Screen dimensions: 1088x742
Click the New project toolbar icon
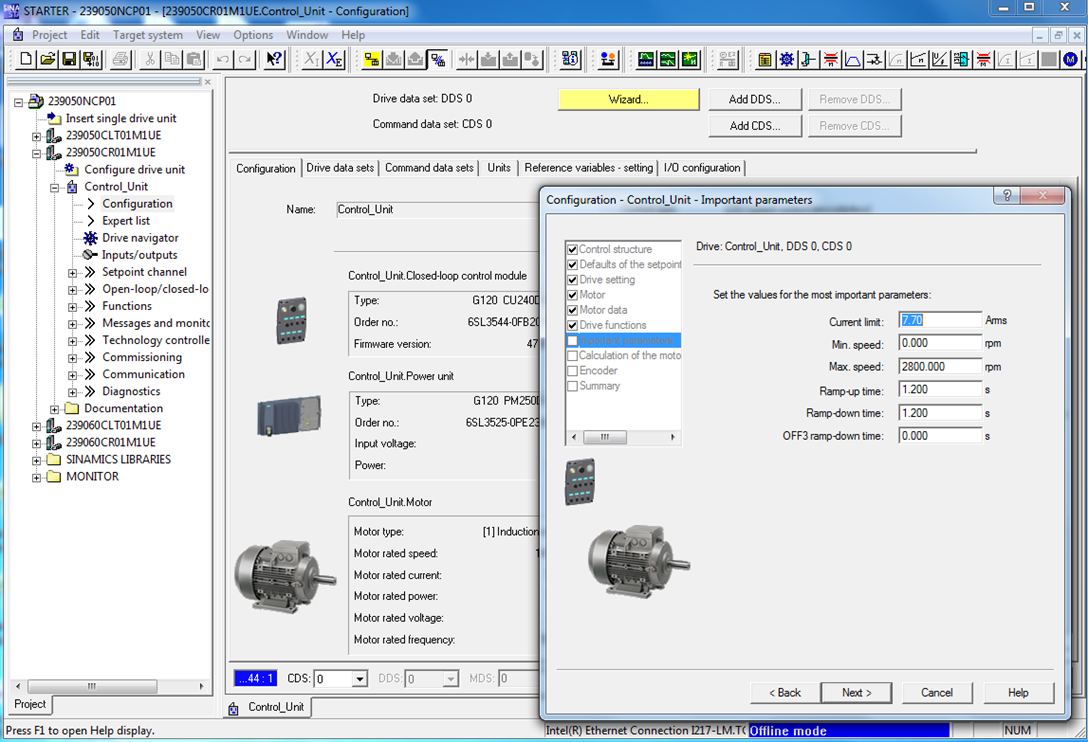[x=27, y=60]
